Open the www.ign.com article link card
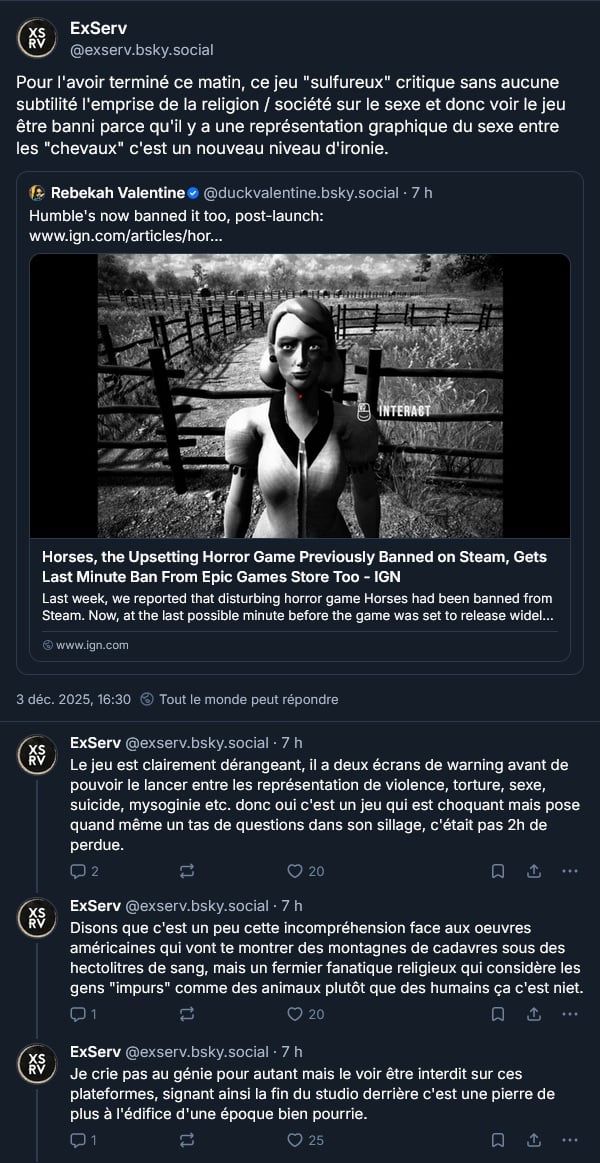 tap(300, 458)
